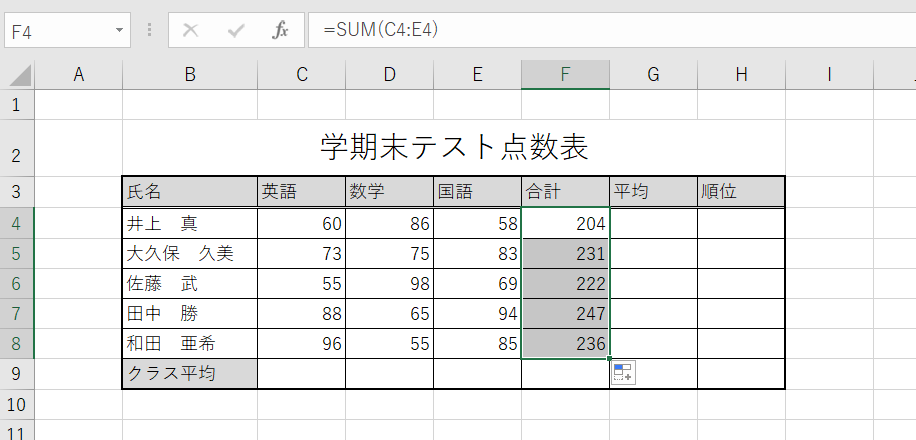Click the total cell showing 247
Image resolution: width=916 pixels, height=440 pixels.
click(565, 314)
